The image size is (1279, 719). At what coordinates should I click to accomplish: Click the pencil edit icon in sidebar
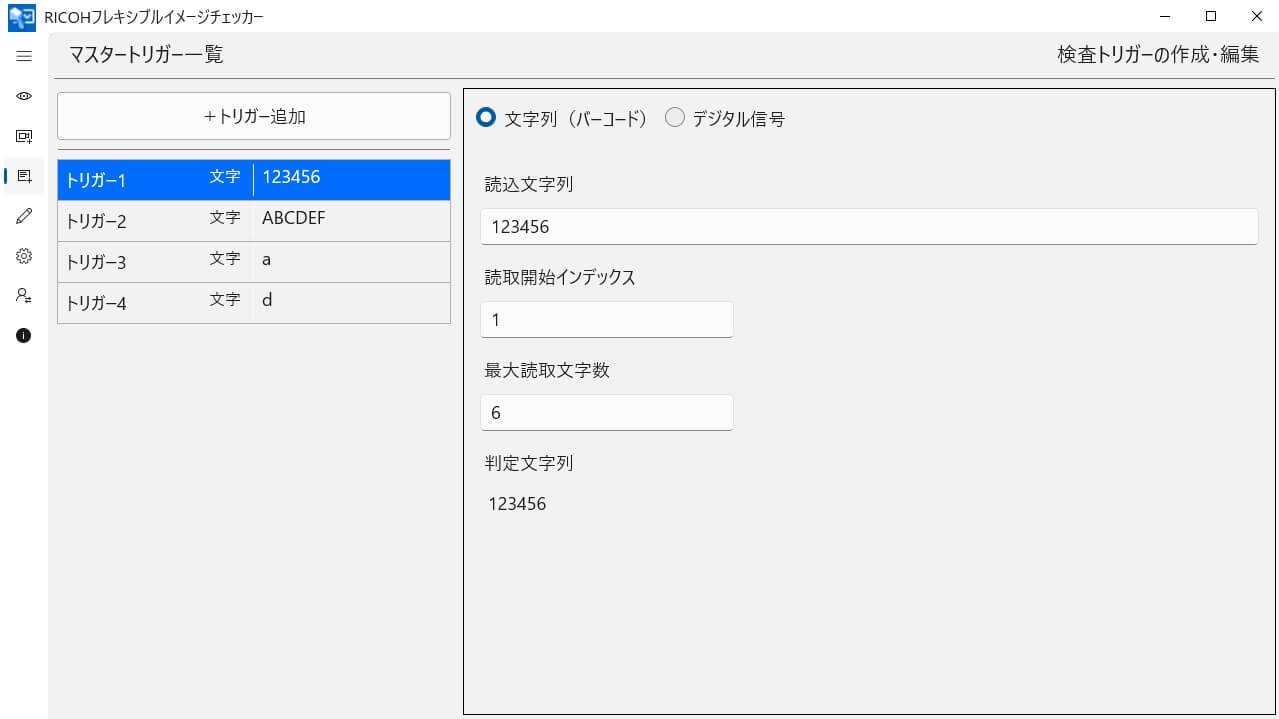point(24,216)
